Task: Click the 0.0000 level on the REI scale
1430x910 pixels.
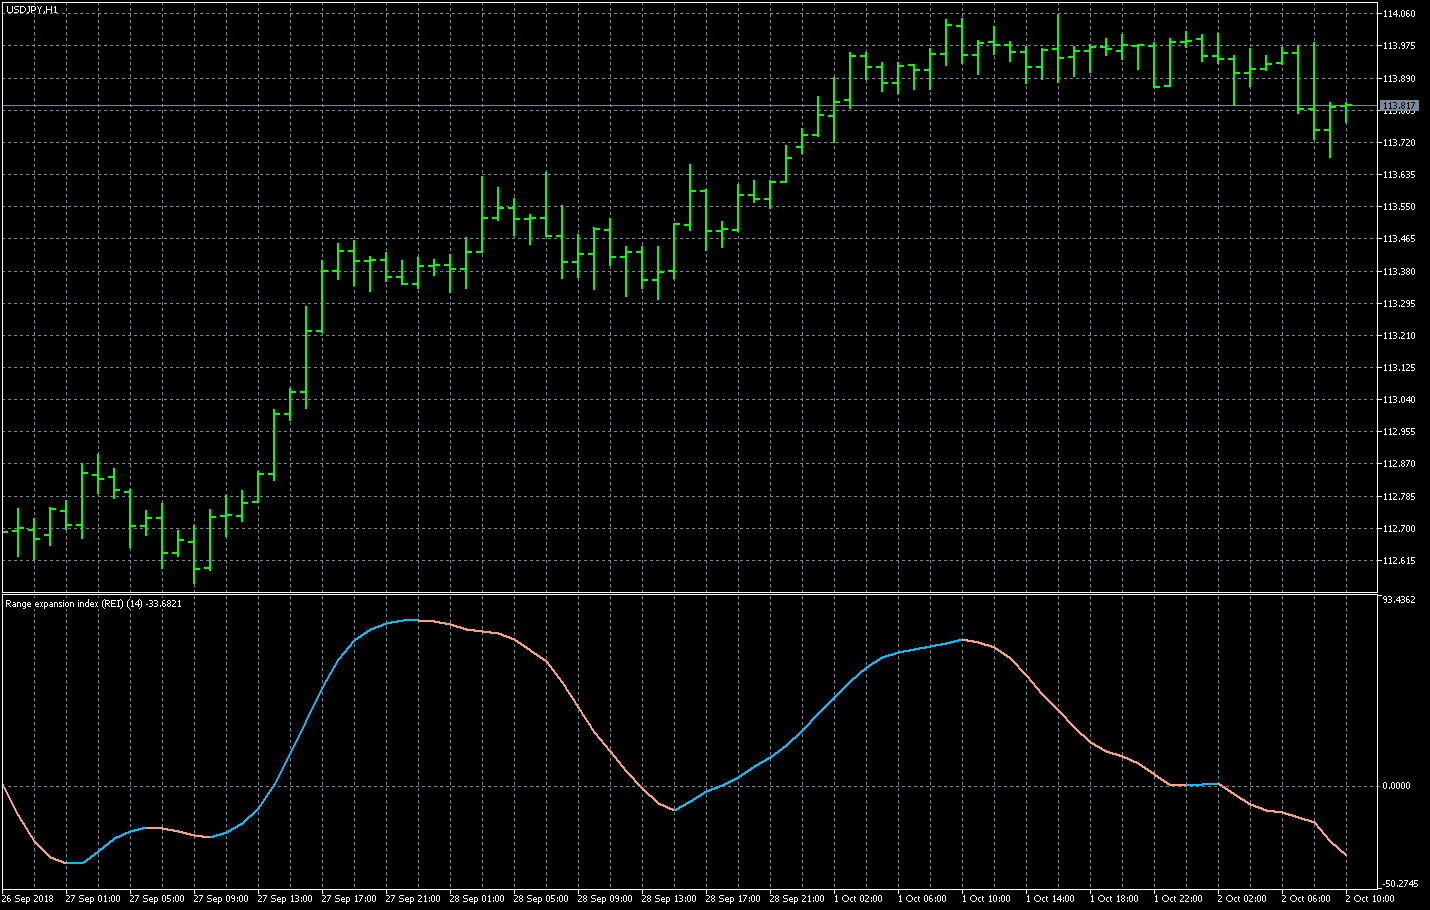Action: point(1397,786)
